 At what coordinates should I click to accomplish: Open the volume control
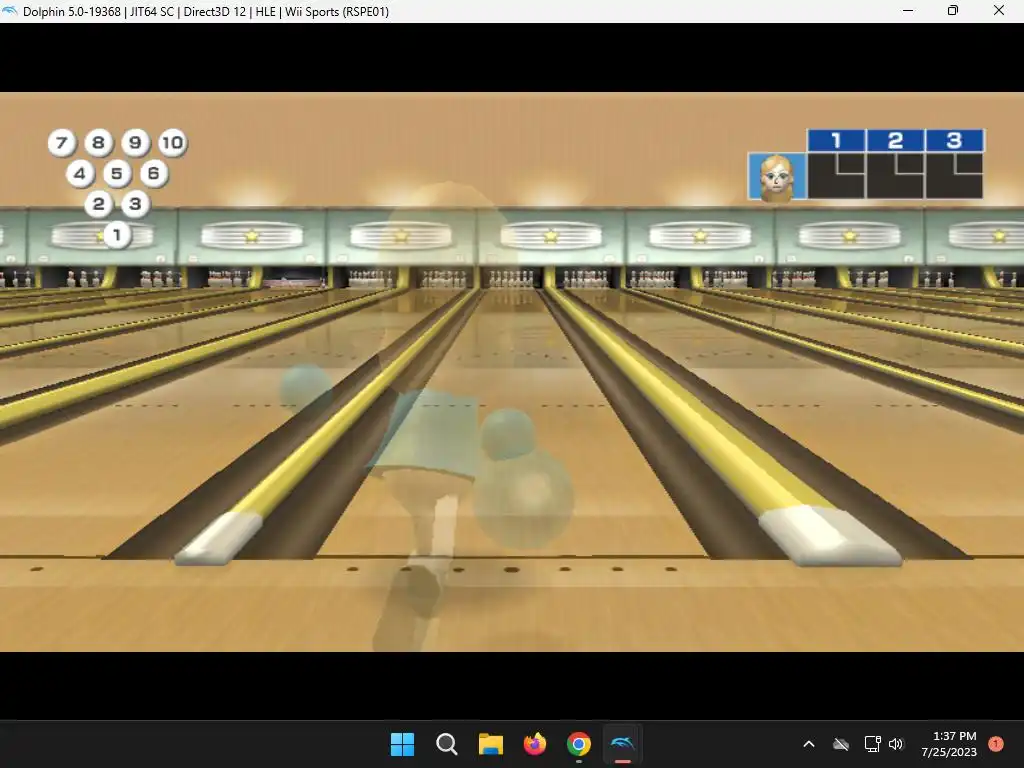pos(896,744)
